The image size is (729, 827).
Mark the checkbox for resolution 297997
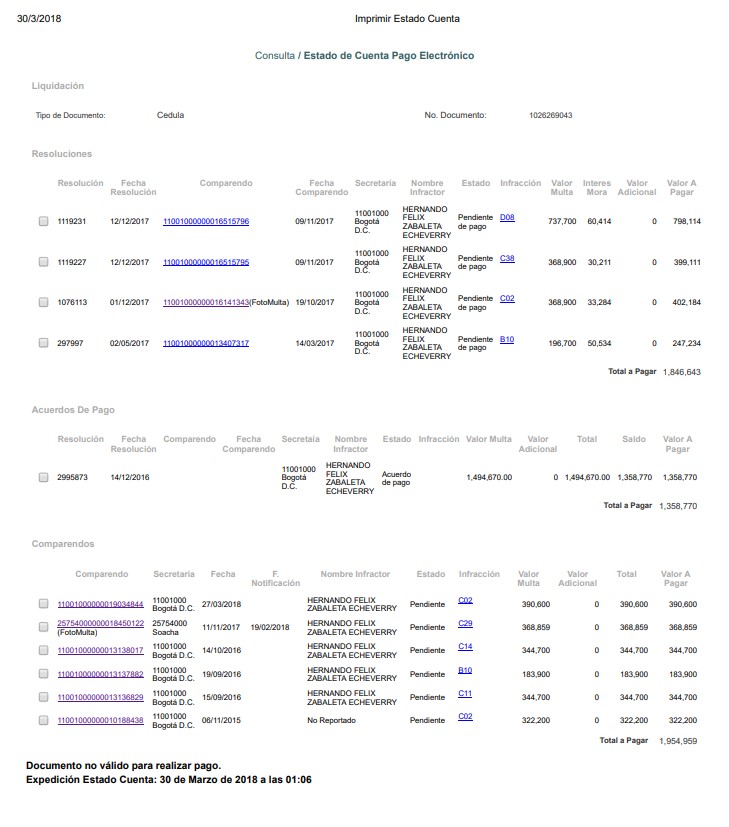tap(43, 343)
